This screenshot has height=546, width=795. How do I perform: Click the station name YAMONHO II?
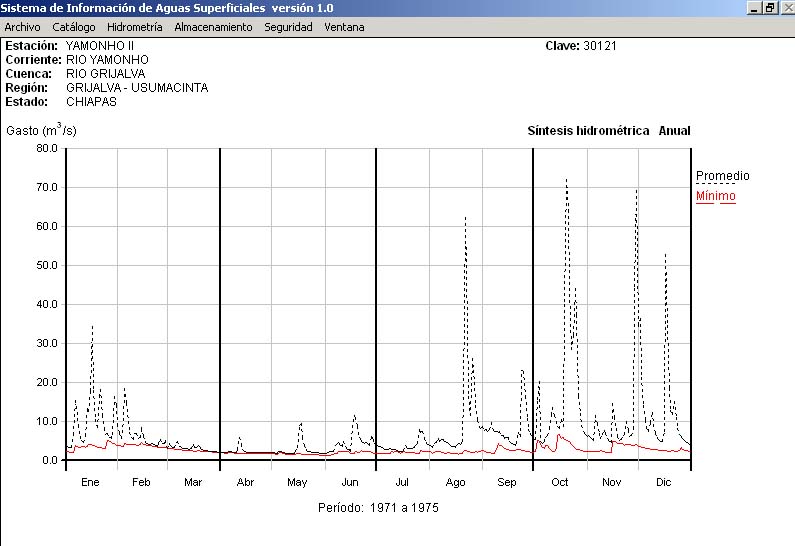tap(99, 46)
